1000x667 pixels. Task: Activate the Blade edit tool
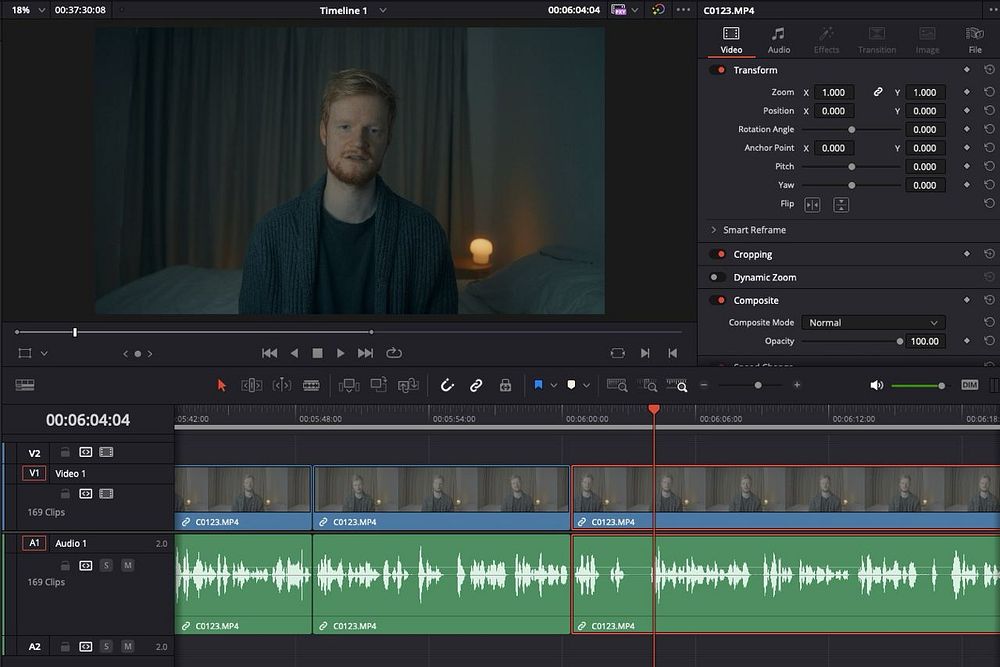(x=311, y=385)
